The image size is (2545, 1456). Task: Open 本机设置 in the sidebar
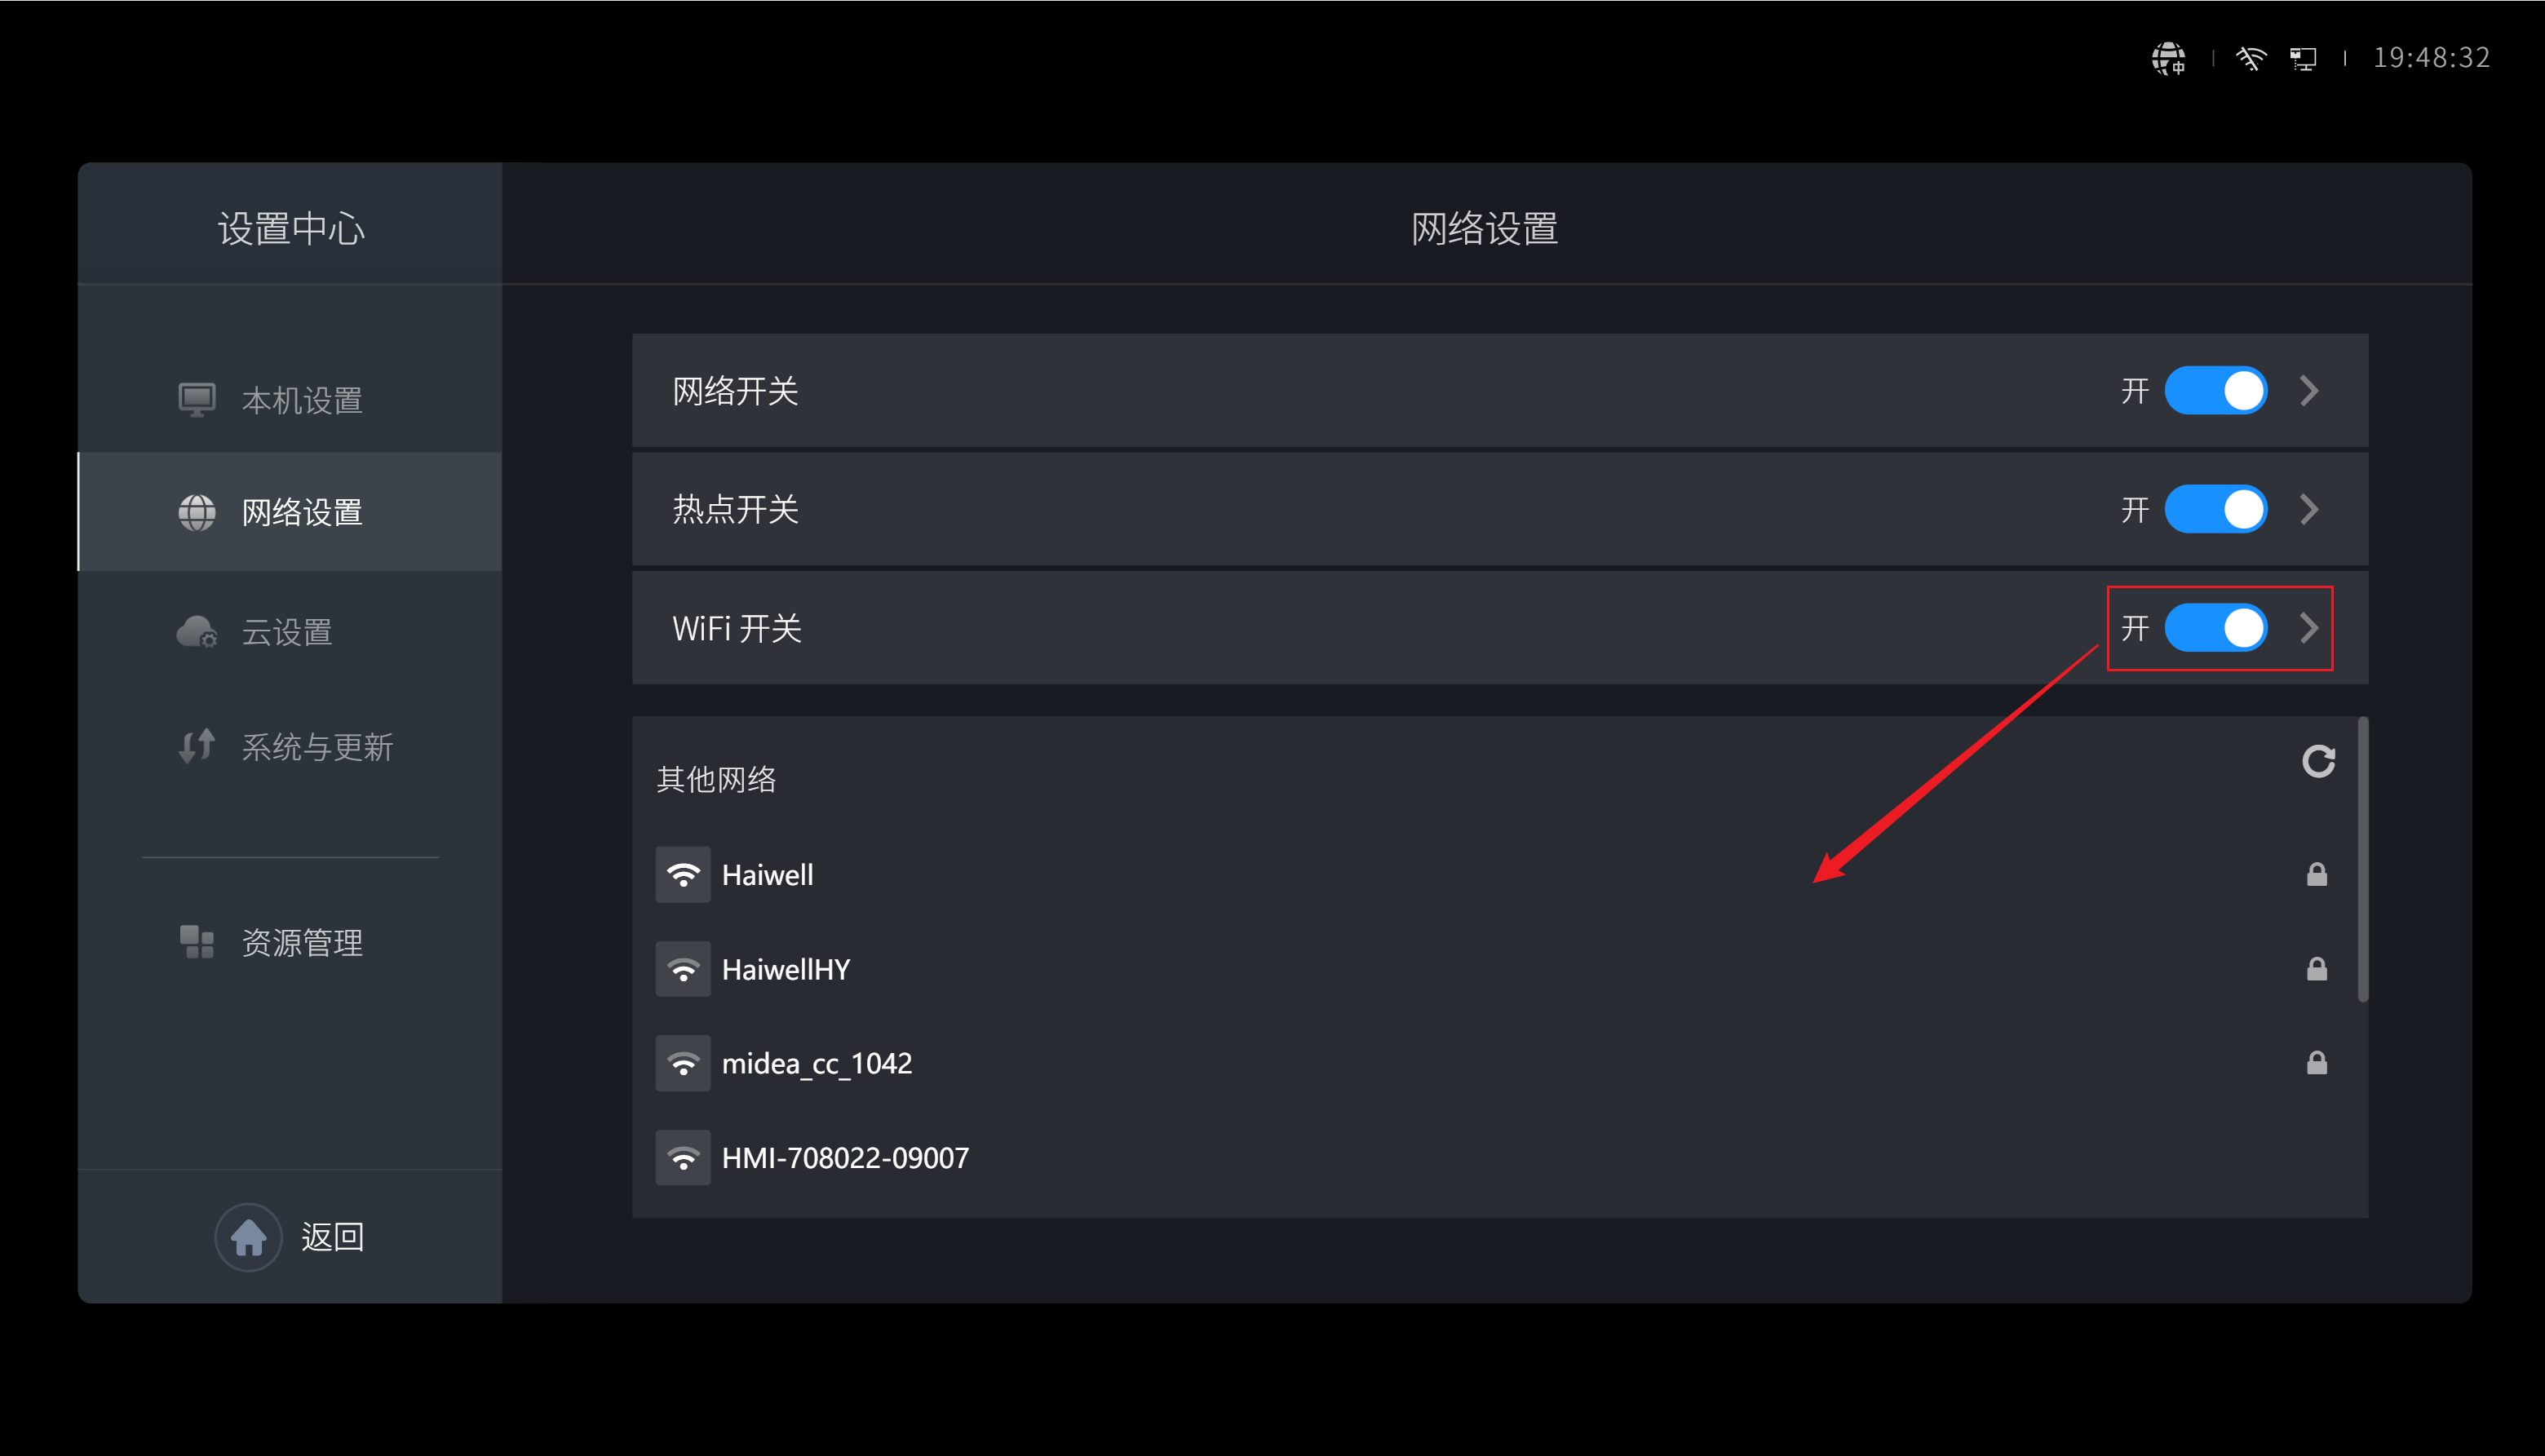(290, 400)
